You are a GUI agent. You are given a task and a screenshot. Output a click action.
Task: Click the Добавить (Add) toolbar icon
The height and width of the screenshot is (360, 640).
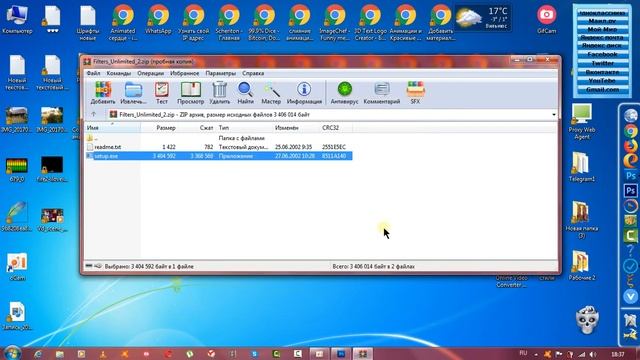pos(103,93)
